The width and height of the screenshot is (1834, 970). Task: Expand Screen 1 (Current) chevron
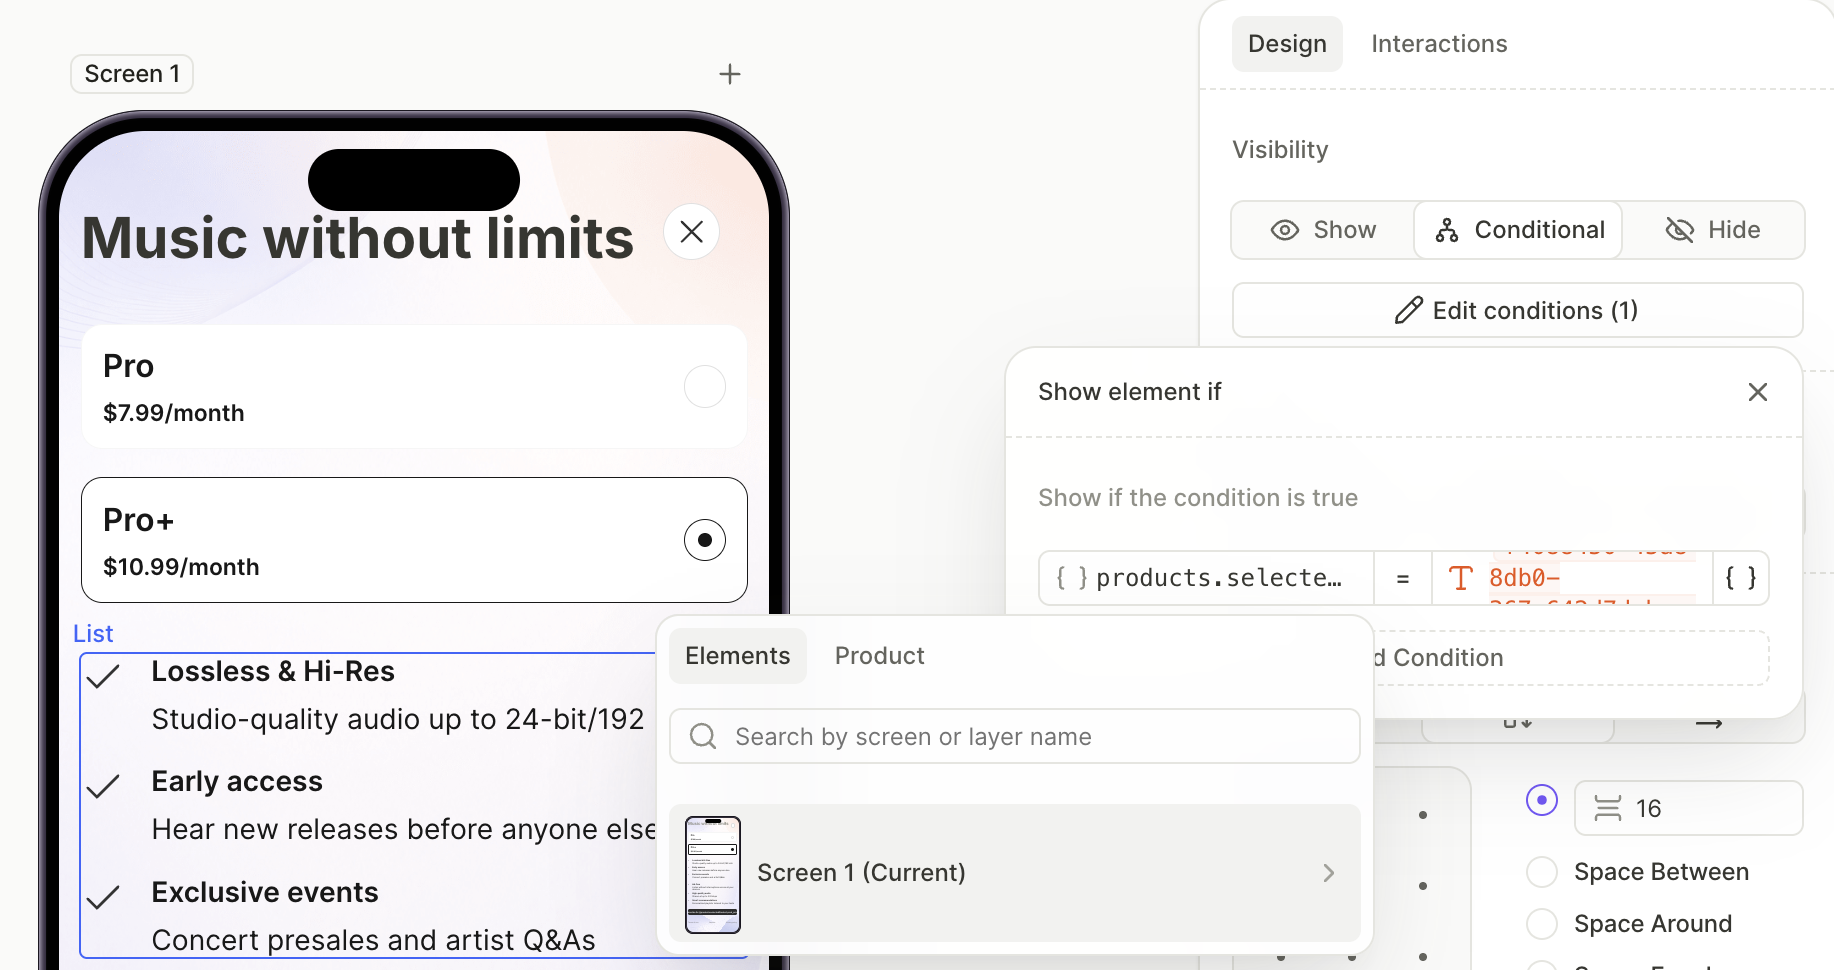tap(1329, 873)
